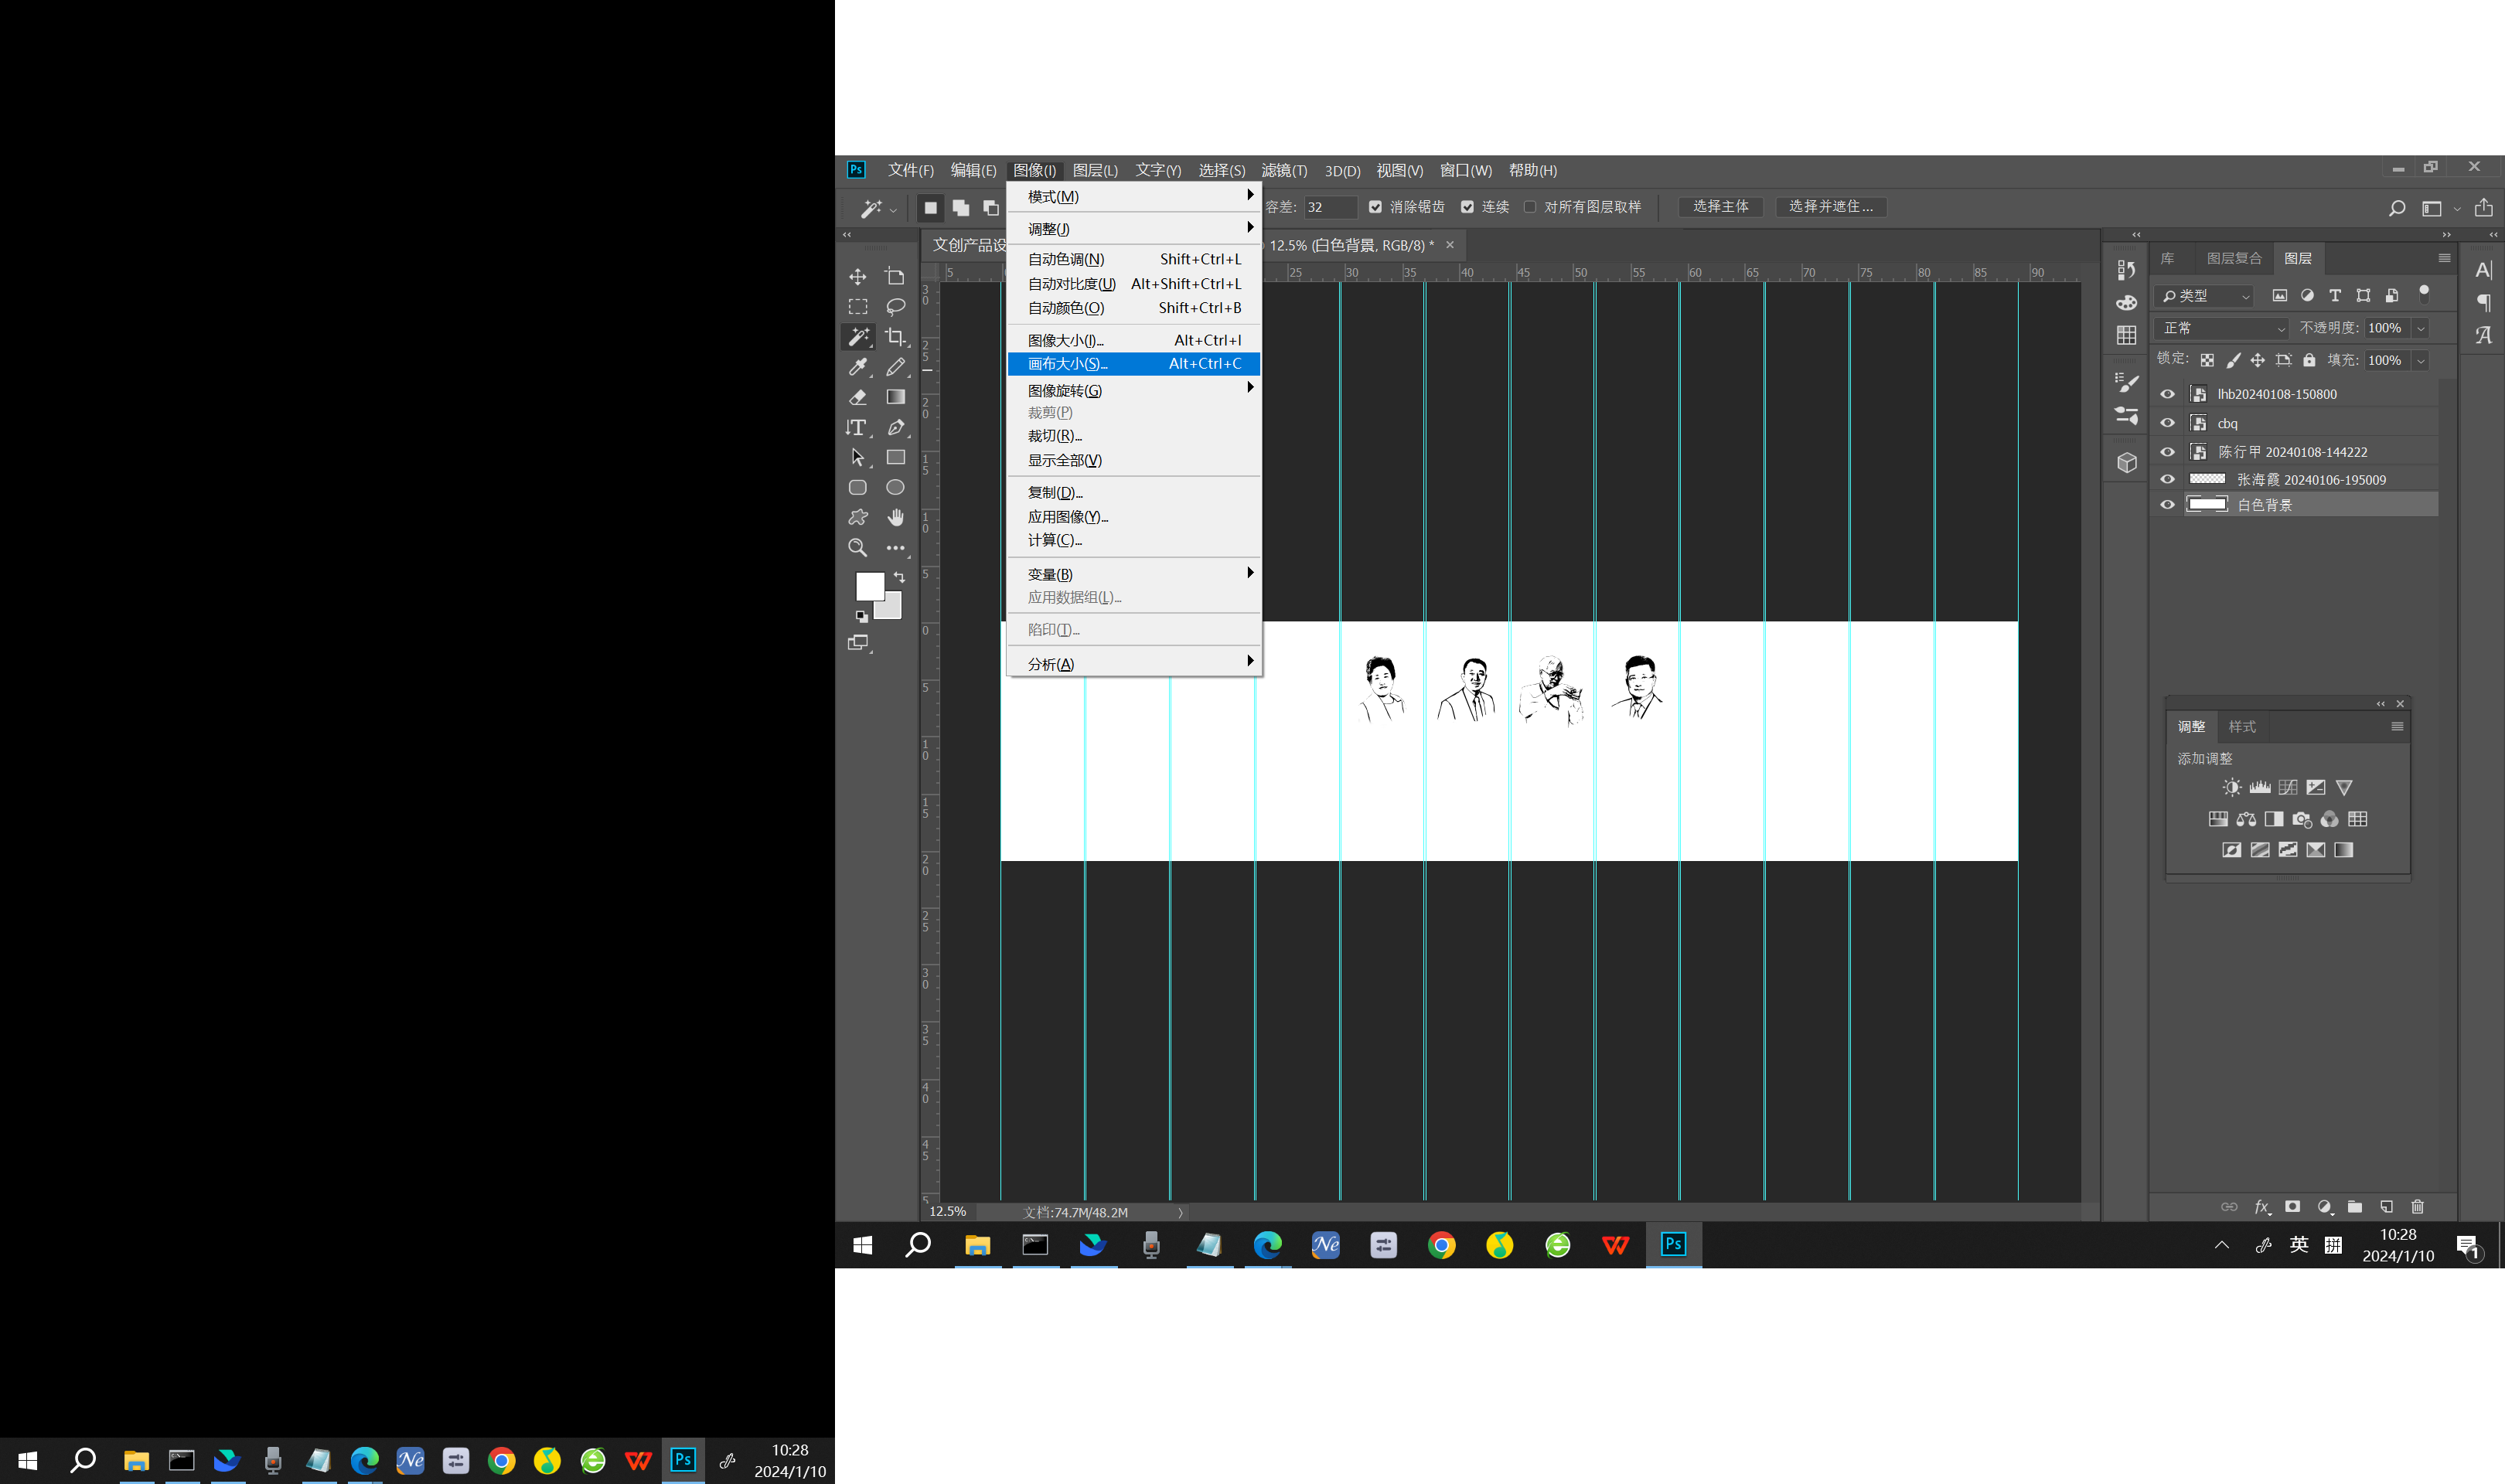Open the 3D panel via the cube icon
Image resolution: width=2505 pixels, height=1484 pixels.
pos(2126,462)
